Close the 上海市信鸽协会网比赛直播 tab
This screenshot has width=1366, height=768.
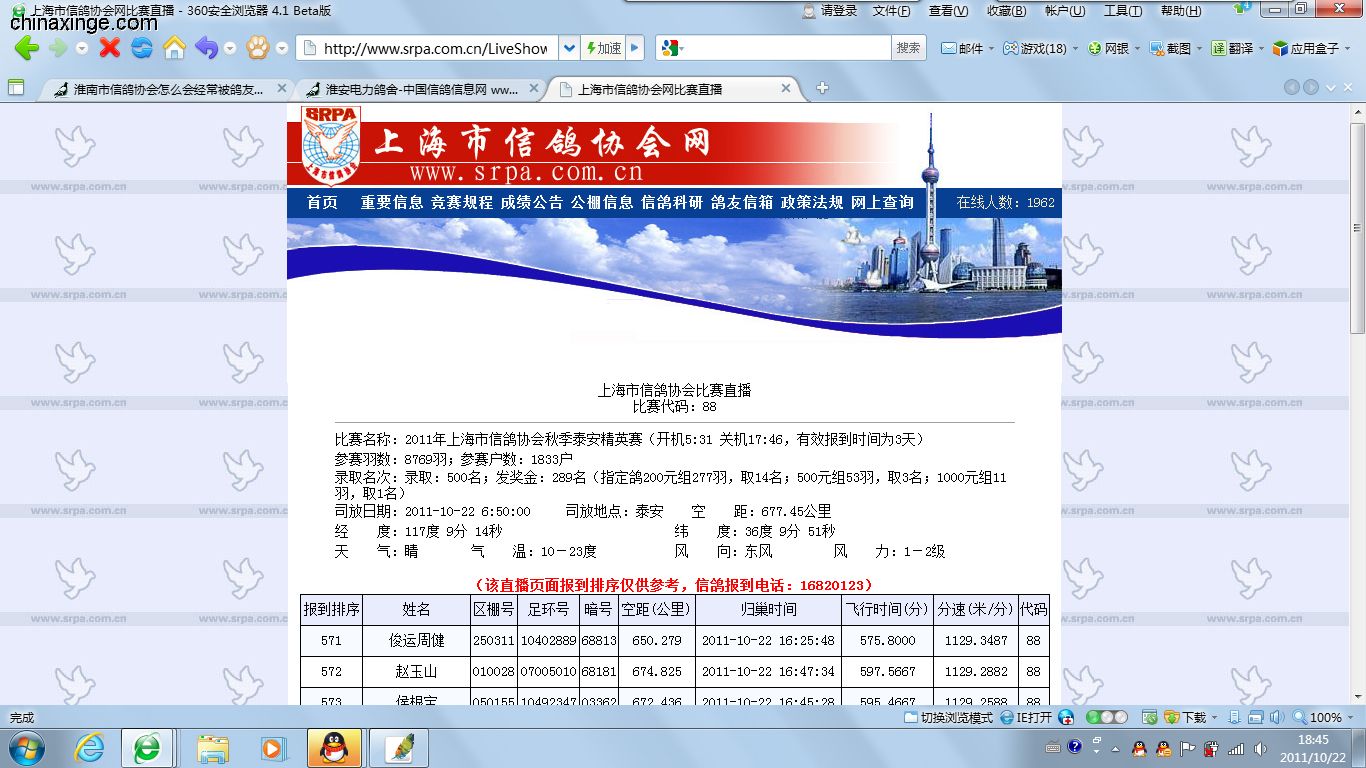(x=786, y=88)
